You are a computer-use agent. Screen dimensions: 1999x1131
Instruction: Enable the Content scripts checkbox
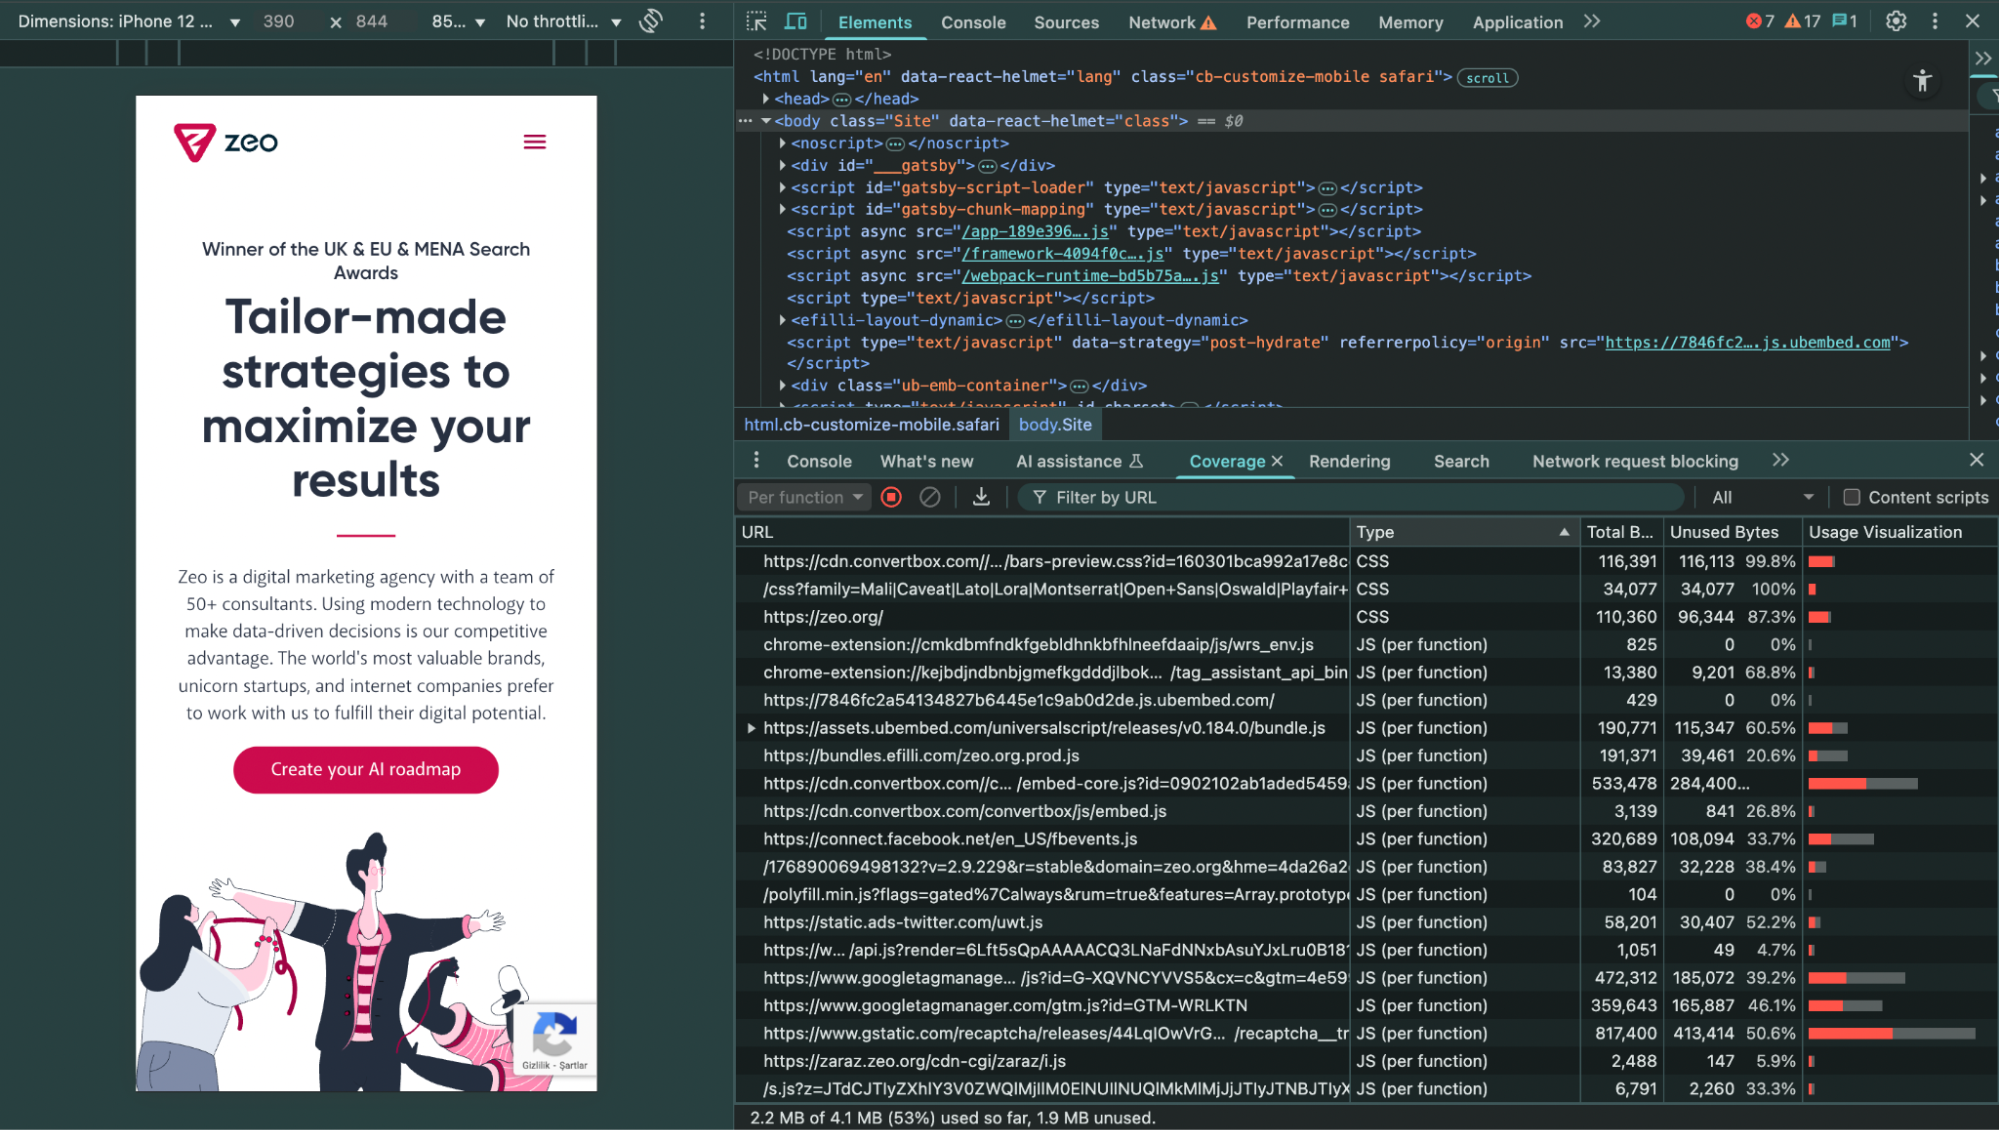(x=1851, y=497)
